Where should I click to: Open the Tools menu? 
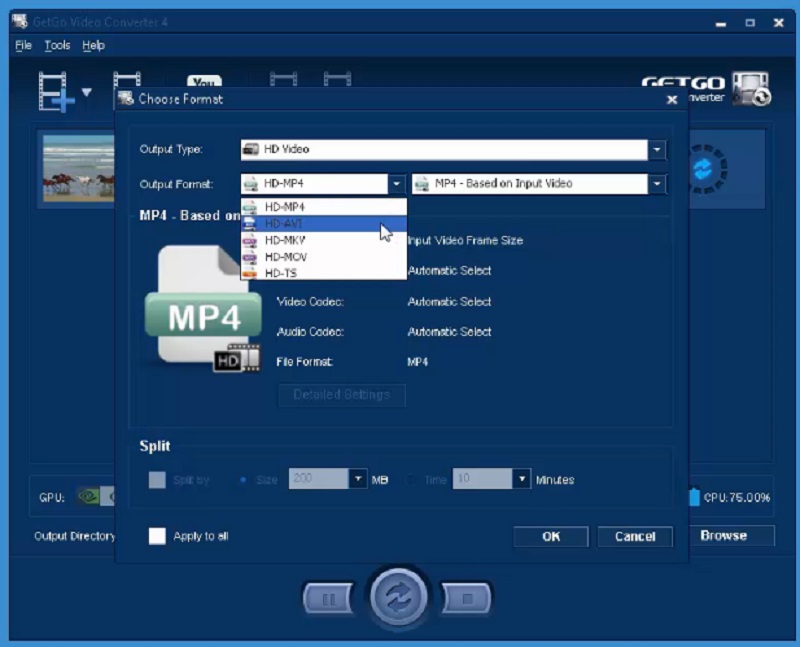(57, 45)
